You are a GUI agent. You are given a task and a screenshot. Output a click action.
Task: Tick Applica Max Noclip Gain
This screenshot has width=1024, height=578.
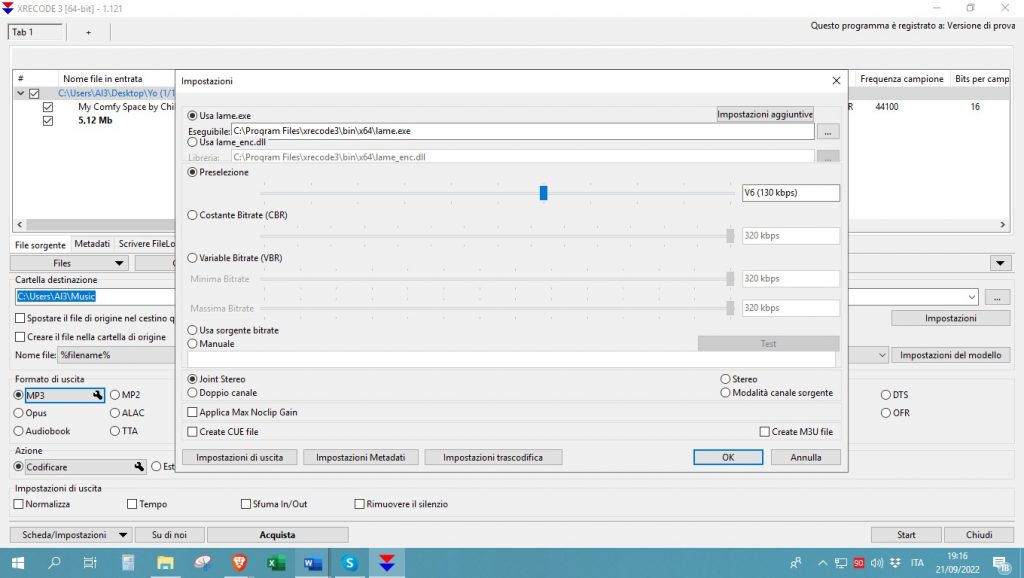(x=193, y=412)
